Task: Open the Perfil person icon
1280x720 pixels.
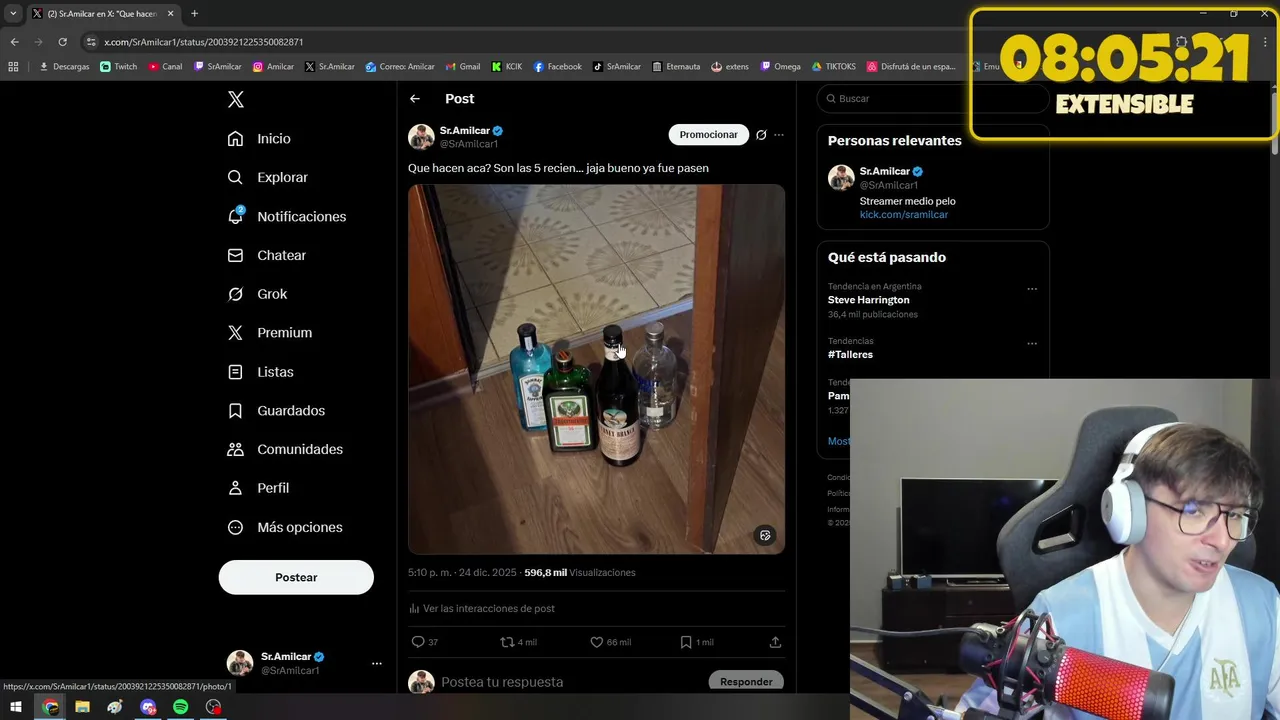Action: 235,488
